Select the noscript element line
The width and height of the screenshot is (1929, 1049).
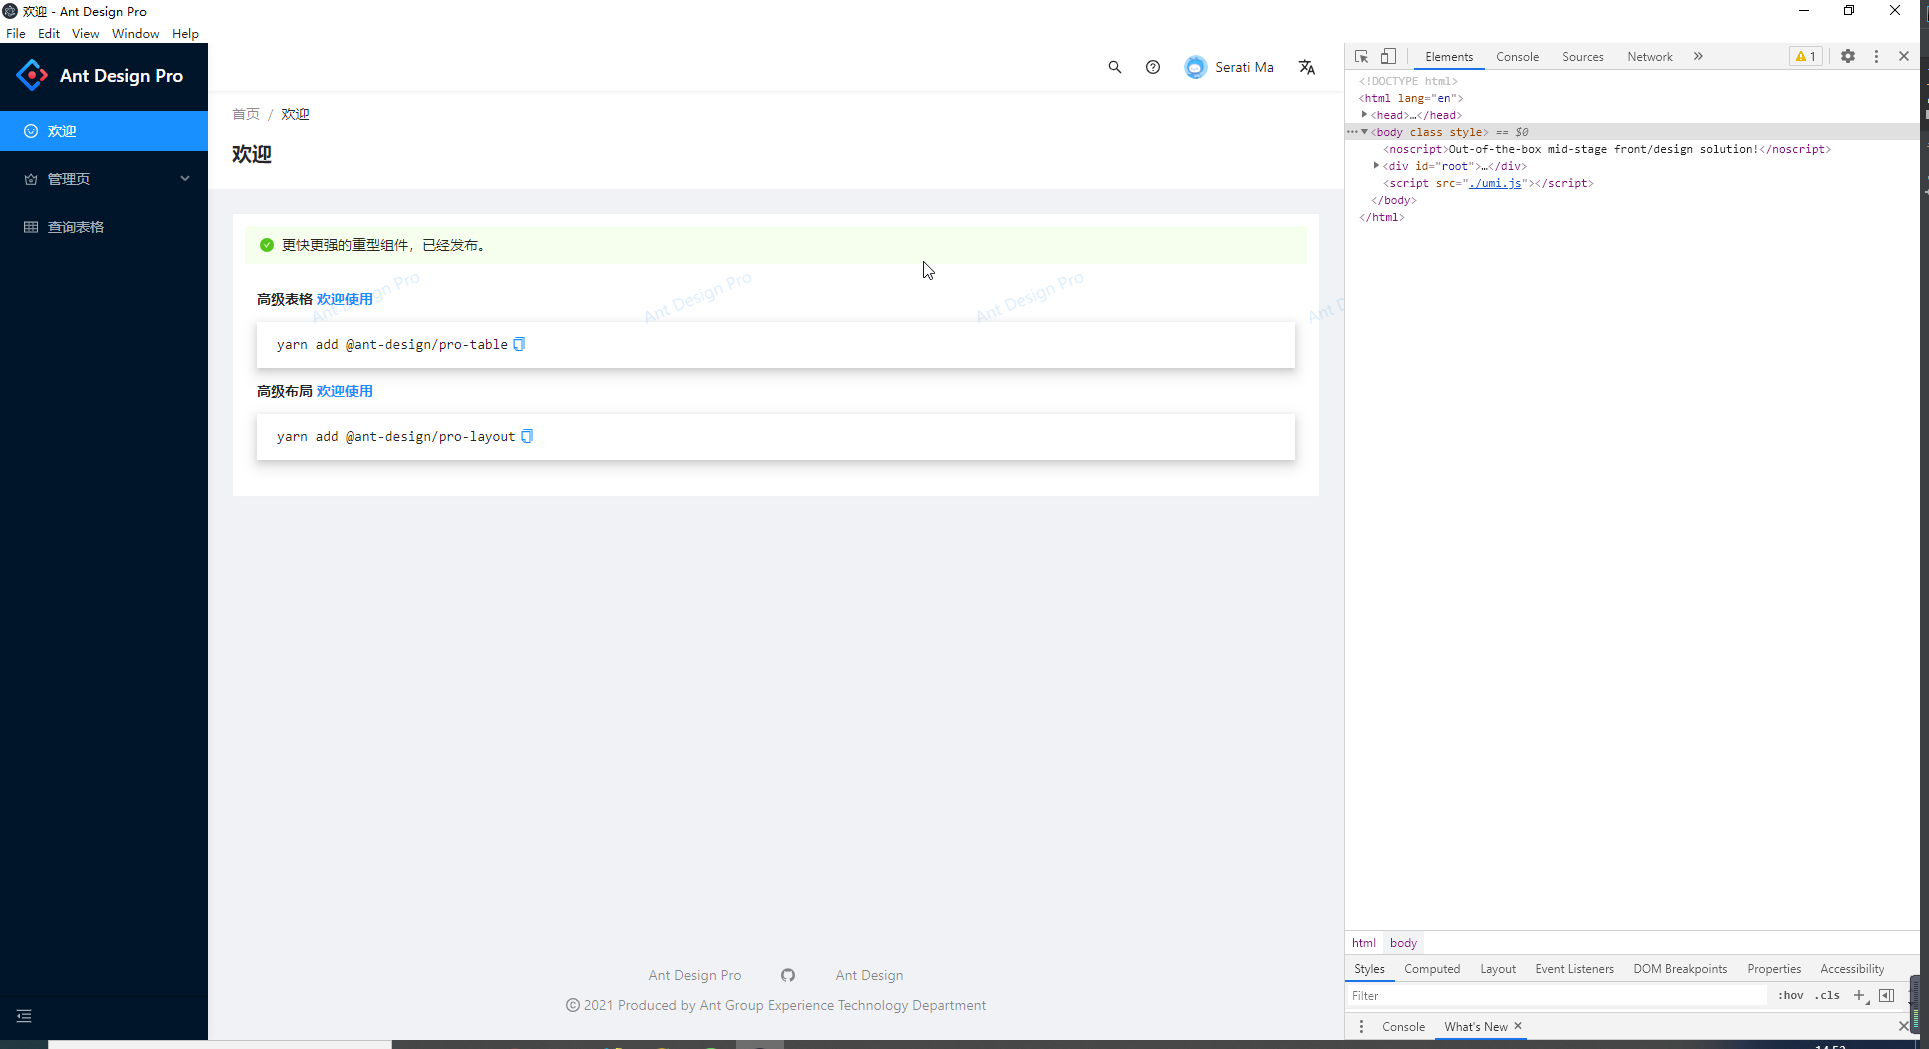point(1607,149)
